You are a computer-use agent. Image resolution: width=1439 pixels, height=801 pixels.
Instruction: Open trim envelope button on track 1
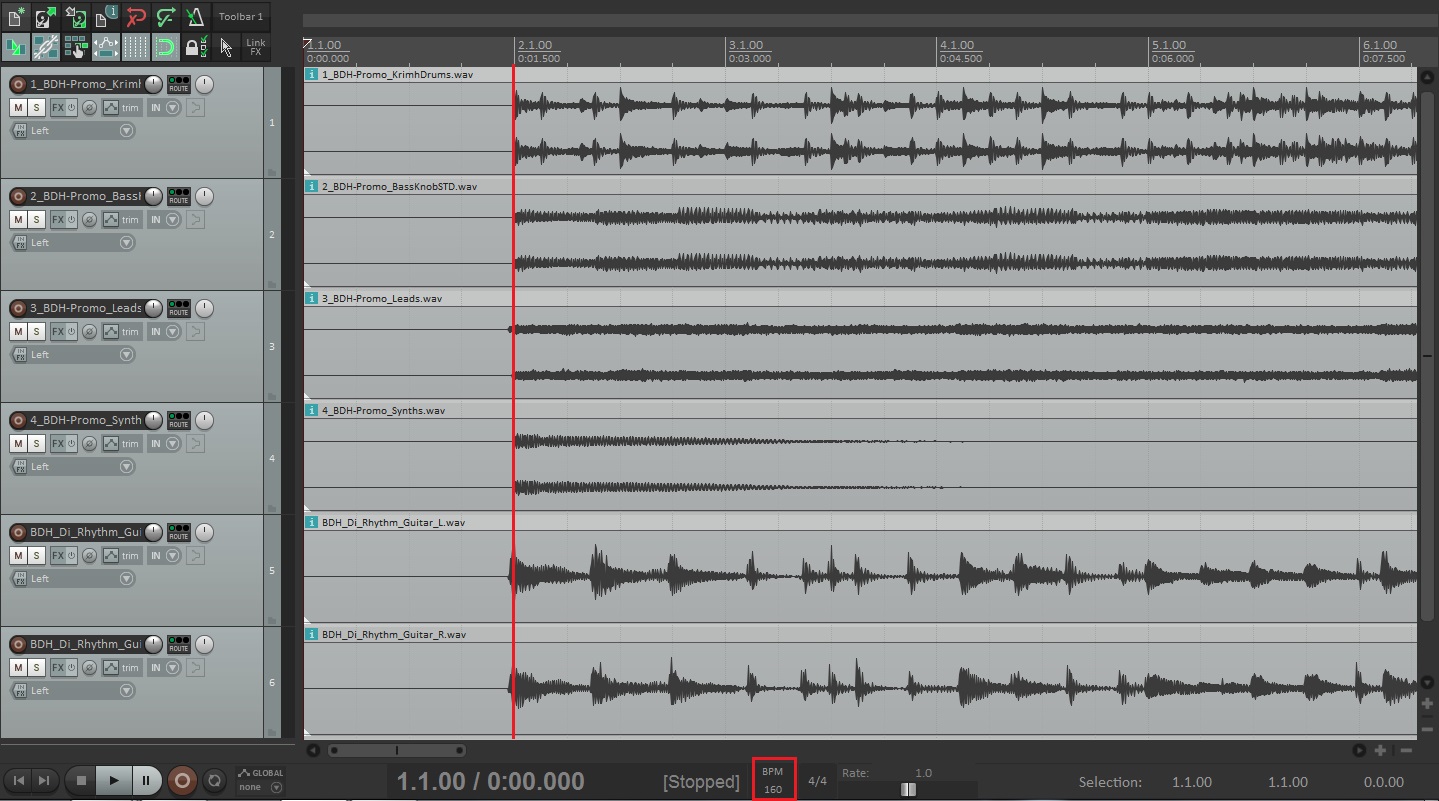[x=121, y=107]
